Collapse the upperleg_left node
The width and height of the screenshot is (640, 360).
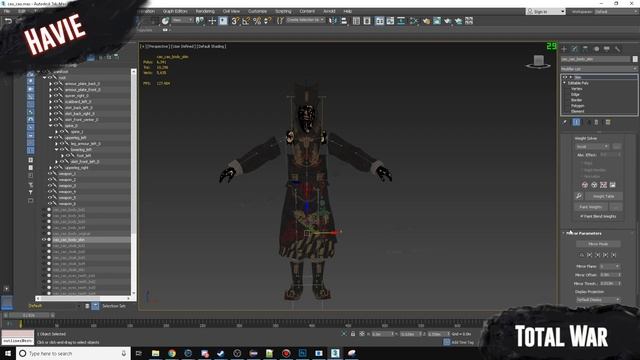coord(51,138)
